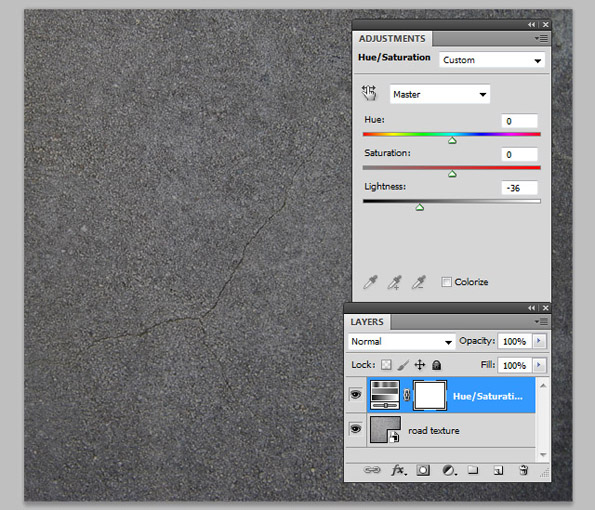Image resolution: width=595 pixels, height=510 pixels.
Task: Pick the subtract-from-sample eyedropper tool
Action: (419, 282)
